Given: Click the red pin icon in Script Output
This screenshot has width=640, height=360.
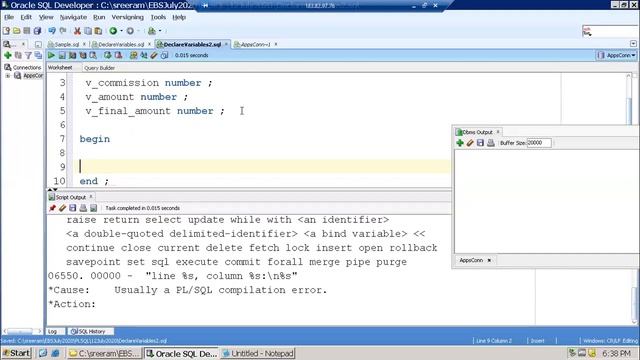Looking at the screenshot, I should [x=52, y=208].
